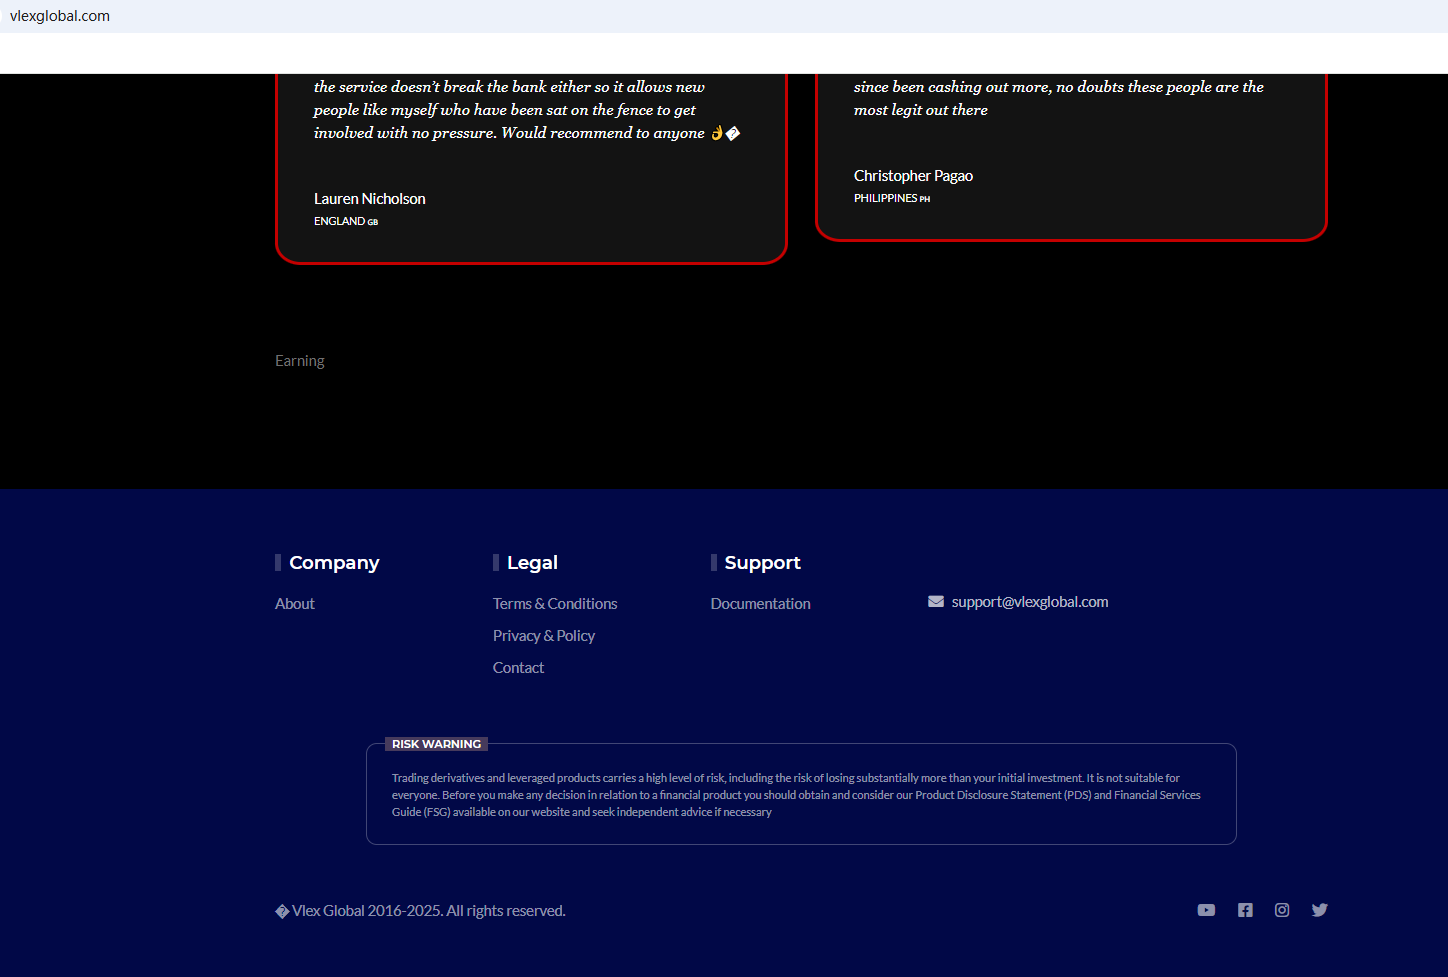Open Privacy & Policy link
Viewport: 1448px width, 977px height.
[x=544, y=636]
